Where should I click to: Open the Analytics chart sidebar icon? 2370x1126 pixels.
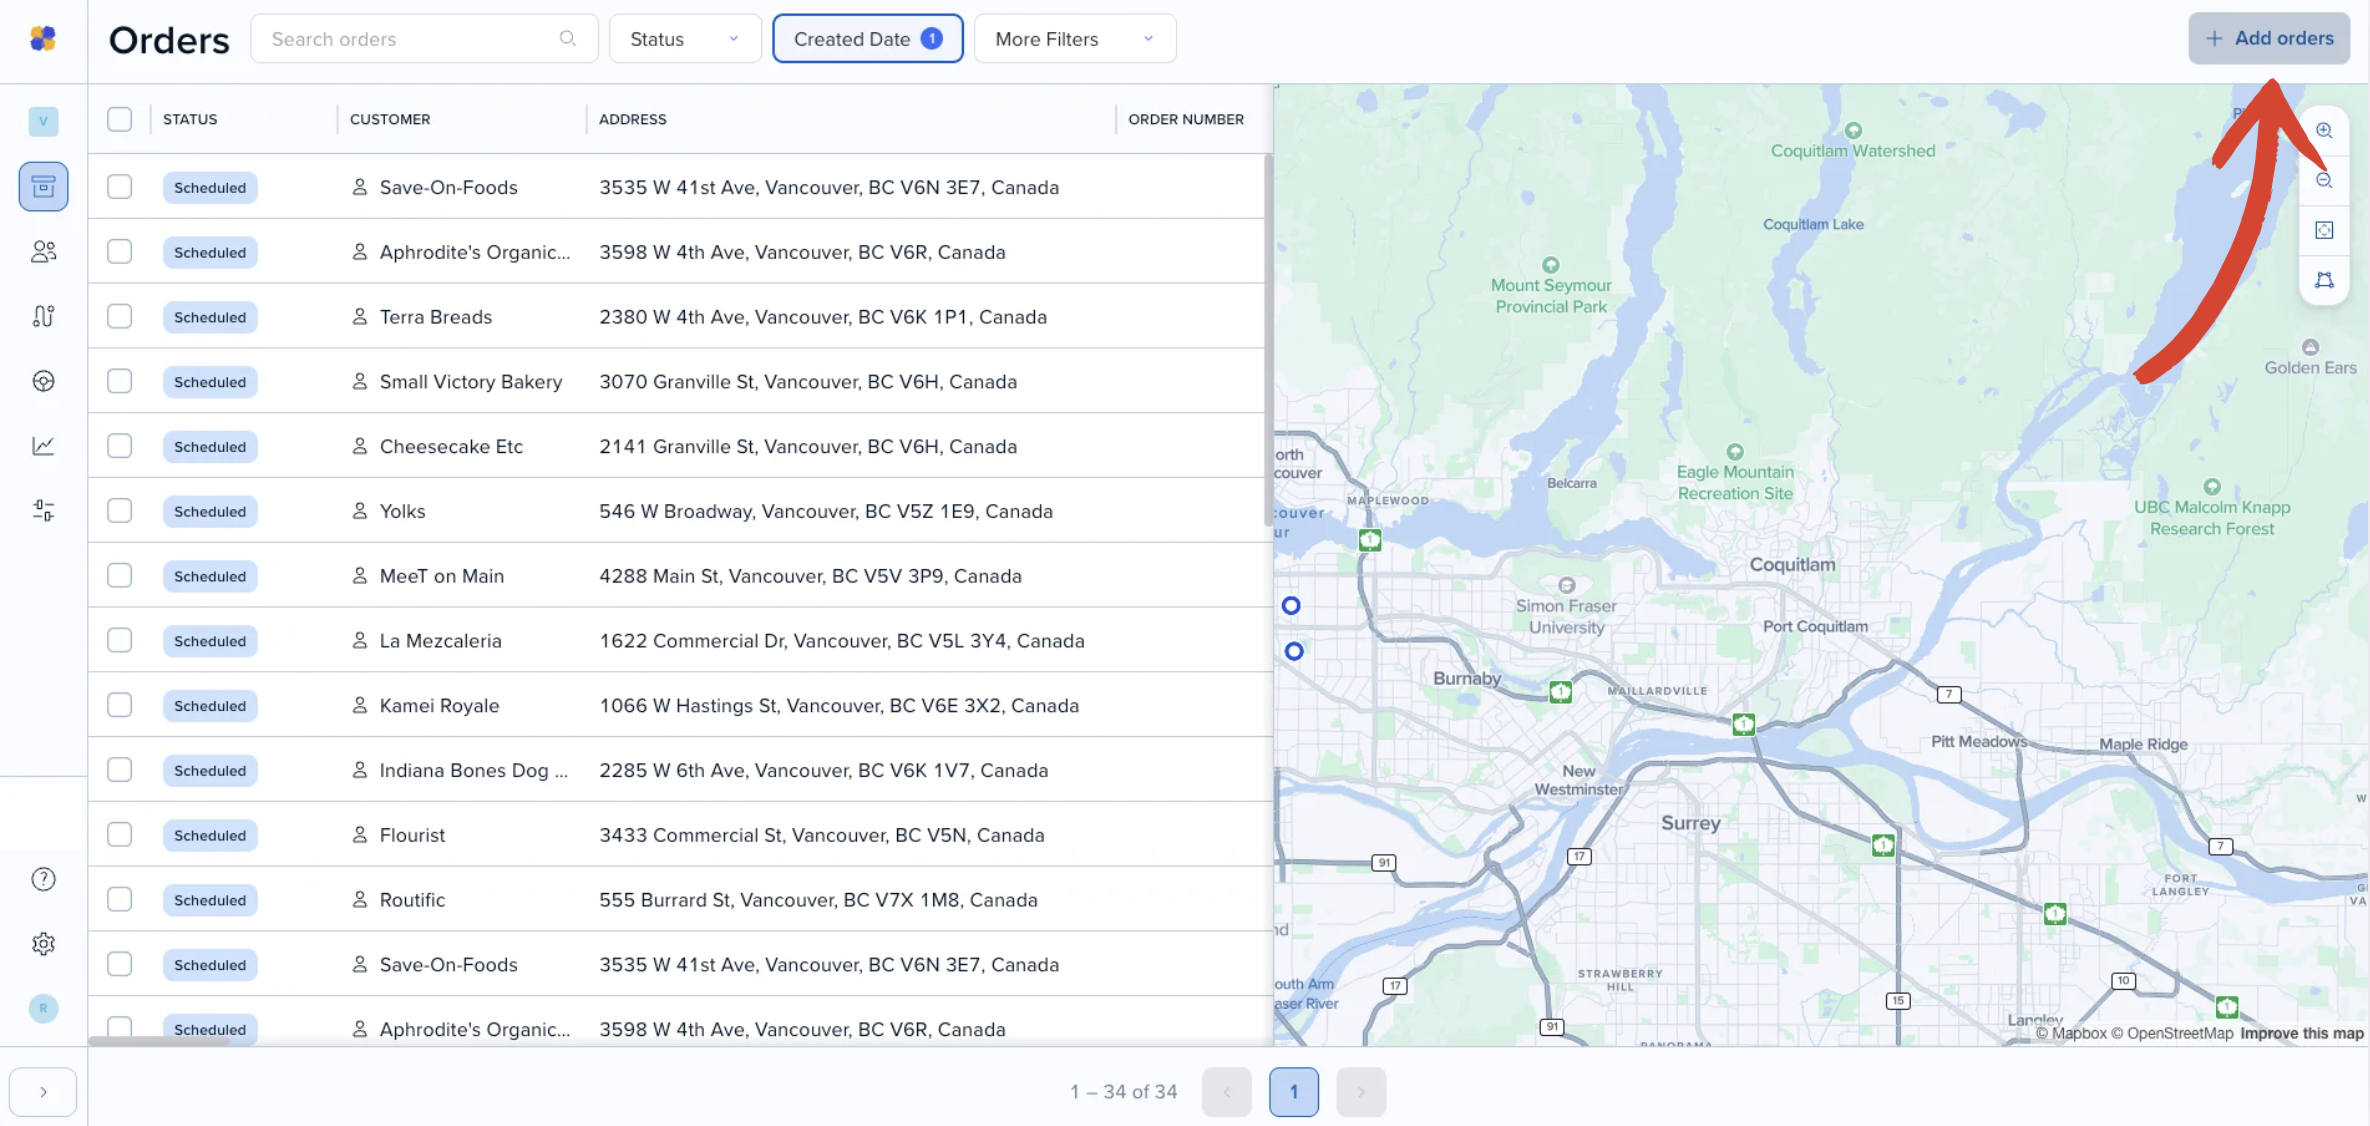coord(43,446)
